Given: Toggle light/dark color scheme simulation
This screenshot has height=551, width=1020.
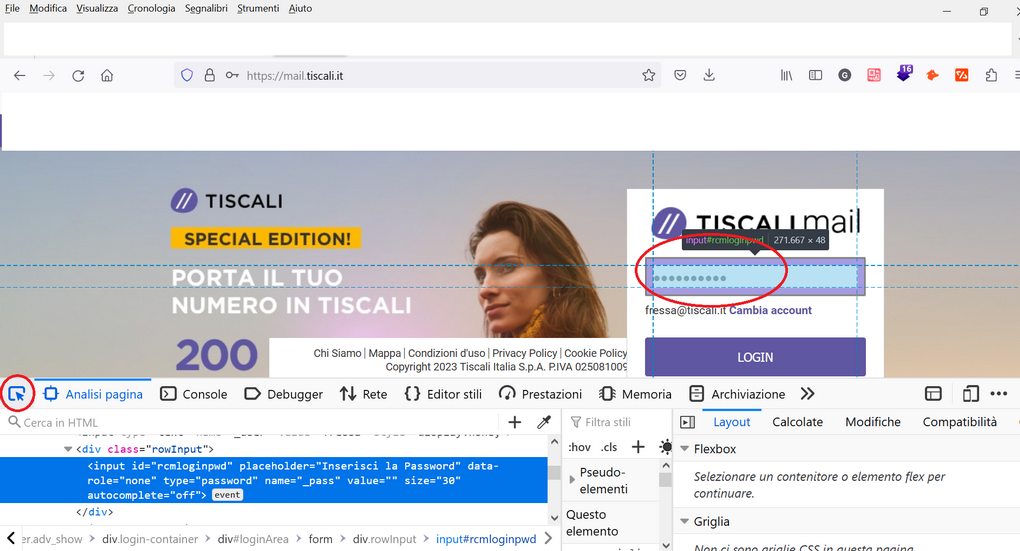Looking at the screenshot, I should (x=665, y=447).
